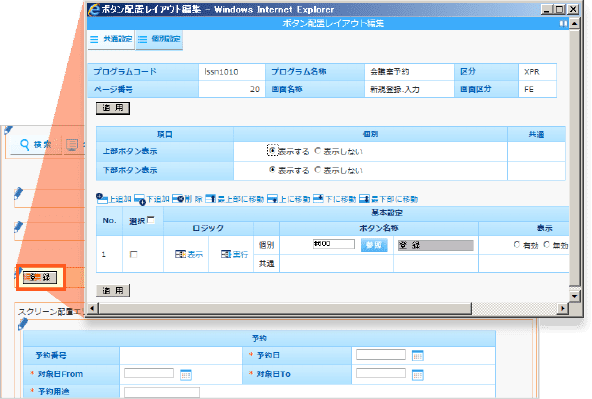
Task: Click the 上に移動 move up icon
Action: [x=272, y=199]
